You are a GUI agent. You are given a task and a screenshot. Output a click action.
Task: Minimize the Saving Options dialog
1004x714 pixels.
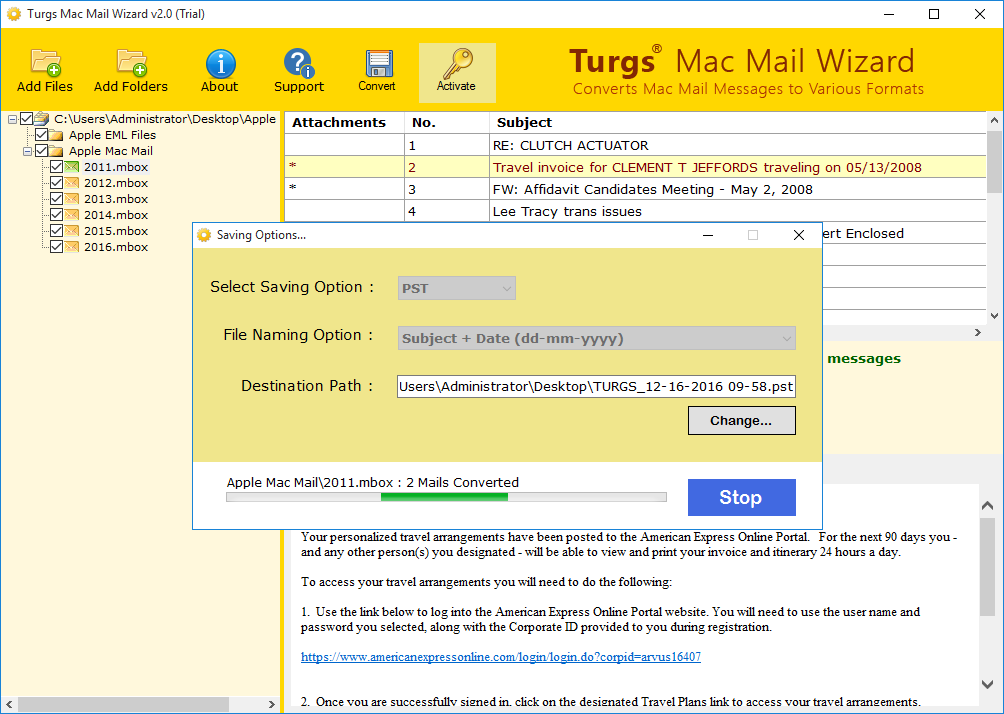[x=708, y=235]
